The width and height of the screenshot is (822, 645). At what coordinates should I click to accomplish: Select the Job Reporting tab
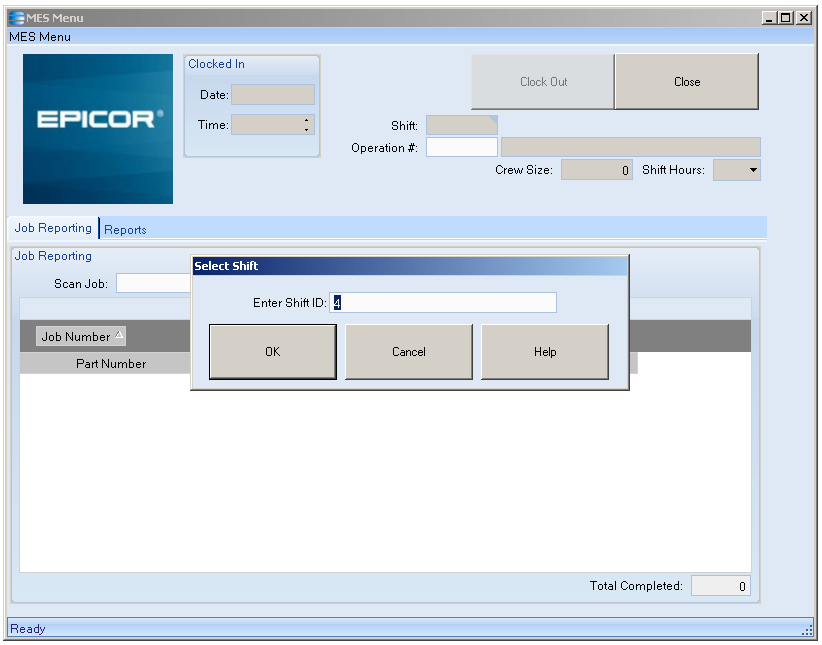click(53, 228)
